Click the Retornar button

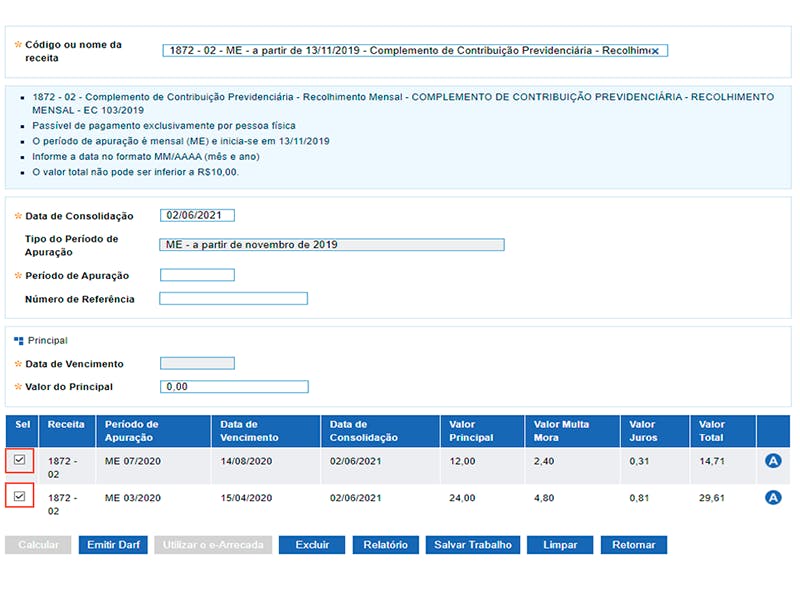(x=634, y=545)
